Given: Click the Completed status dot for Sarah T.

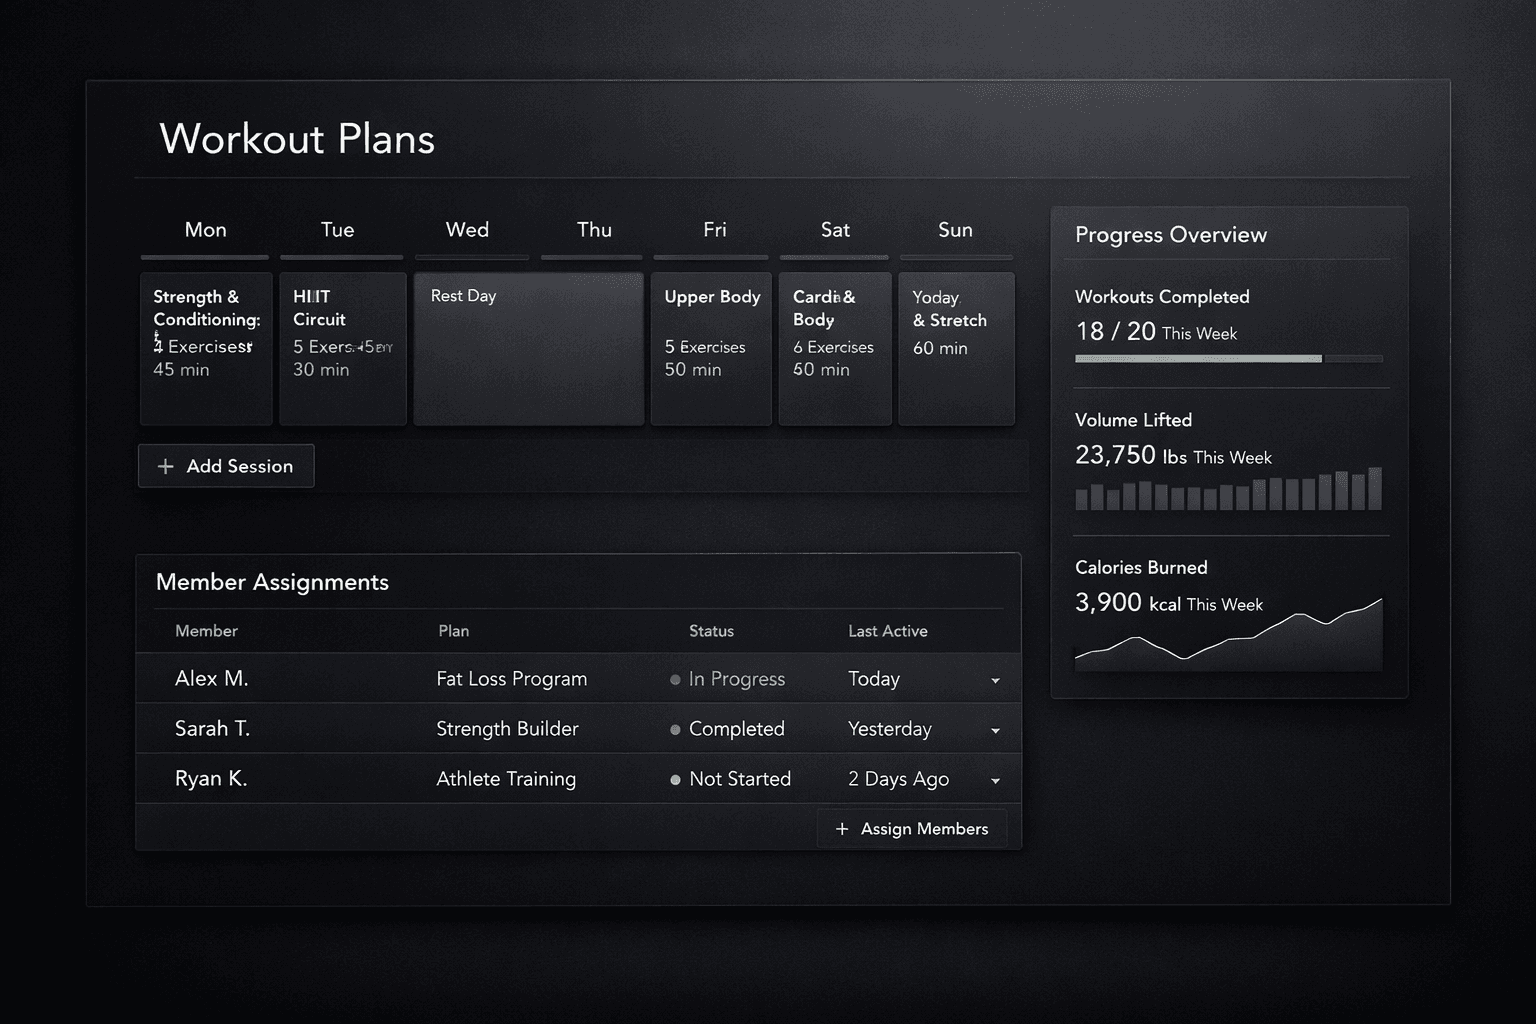Looking at the screenshot, I should [x=675, y=730].
